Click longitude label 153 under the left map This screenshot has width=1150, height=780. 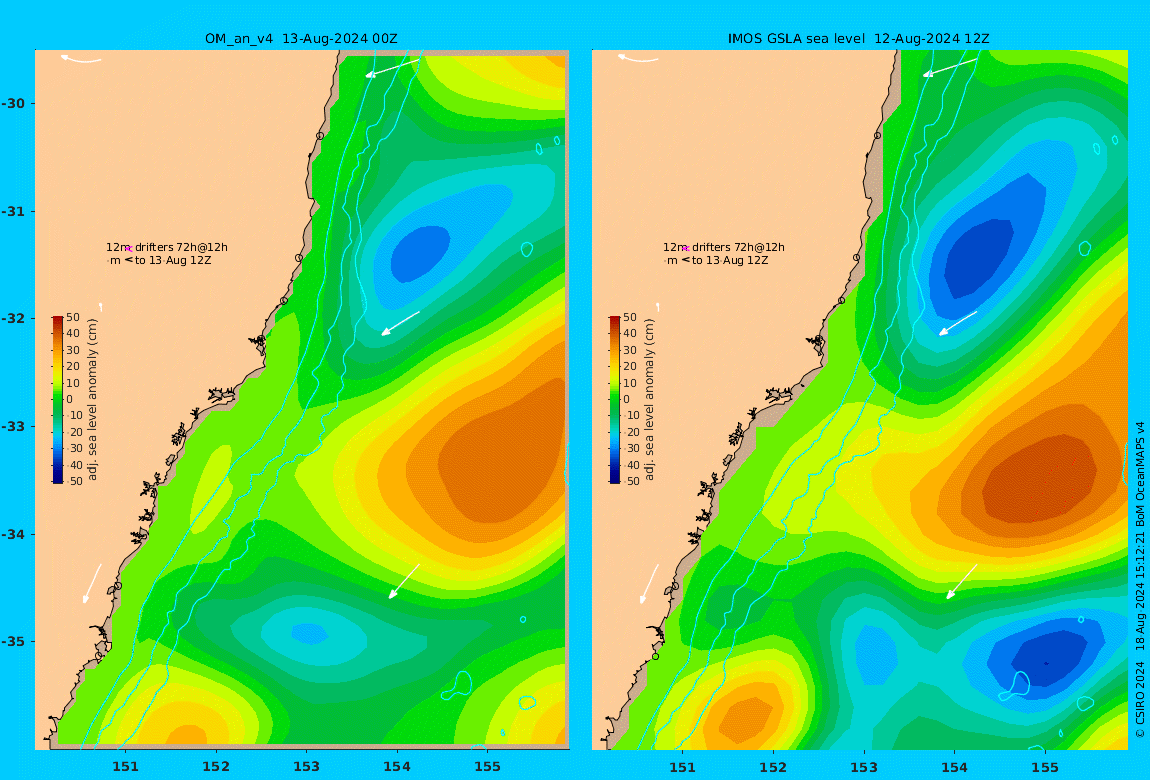307,767
